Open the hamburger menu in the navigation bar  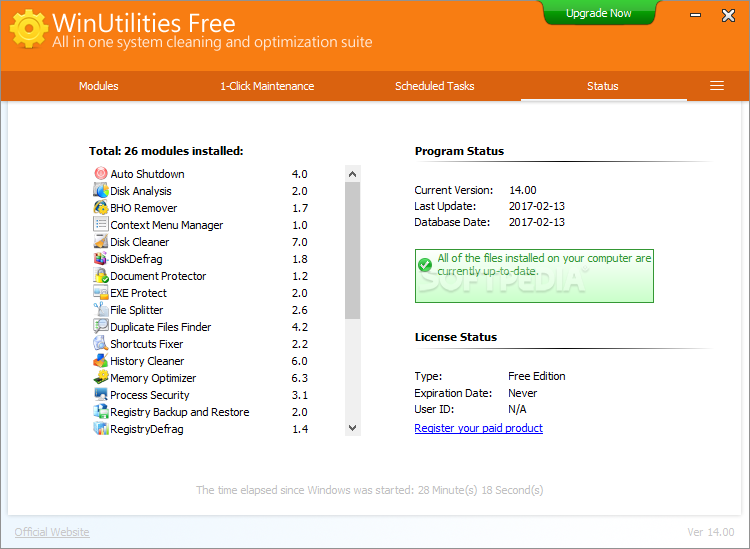pos(717,86)
